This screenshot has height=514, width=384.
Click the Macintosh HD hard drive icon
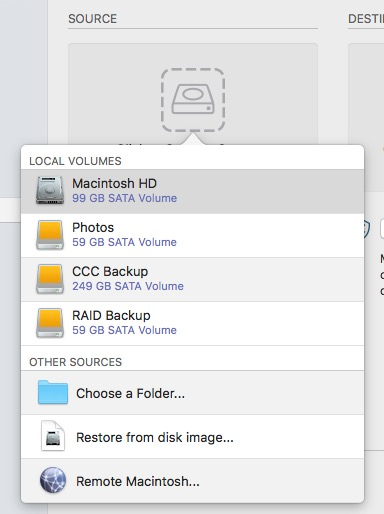50,190
